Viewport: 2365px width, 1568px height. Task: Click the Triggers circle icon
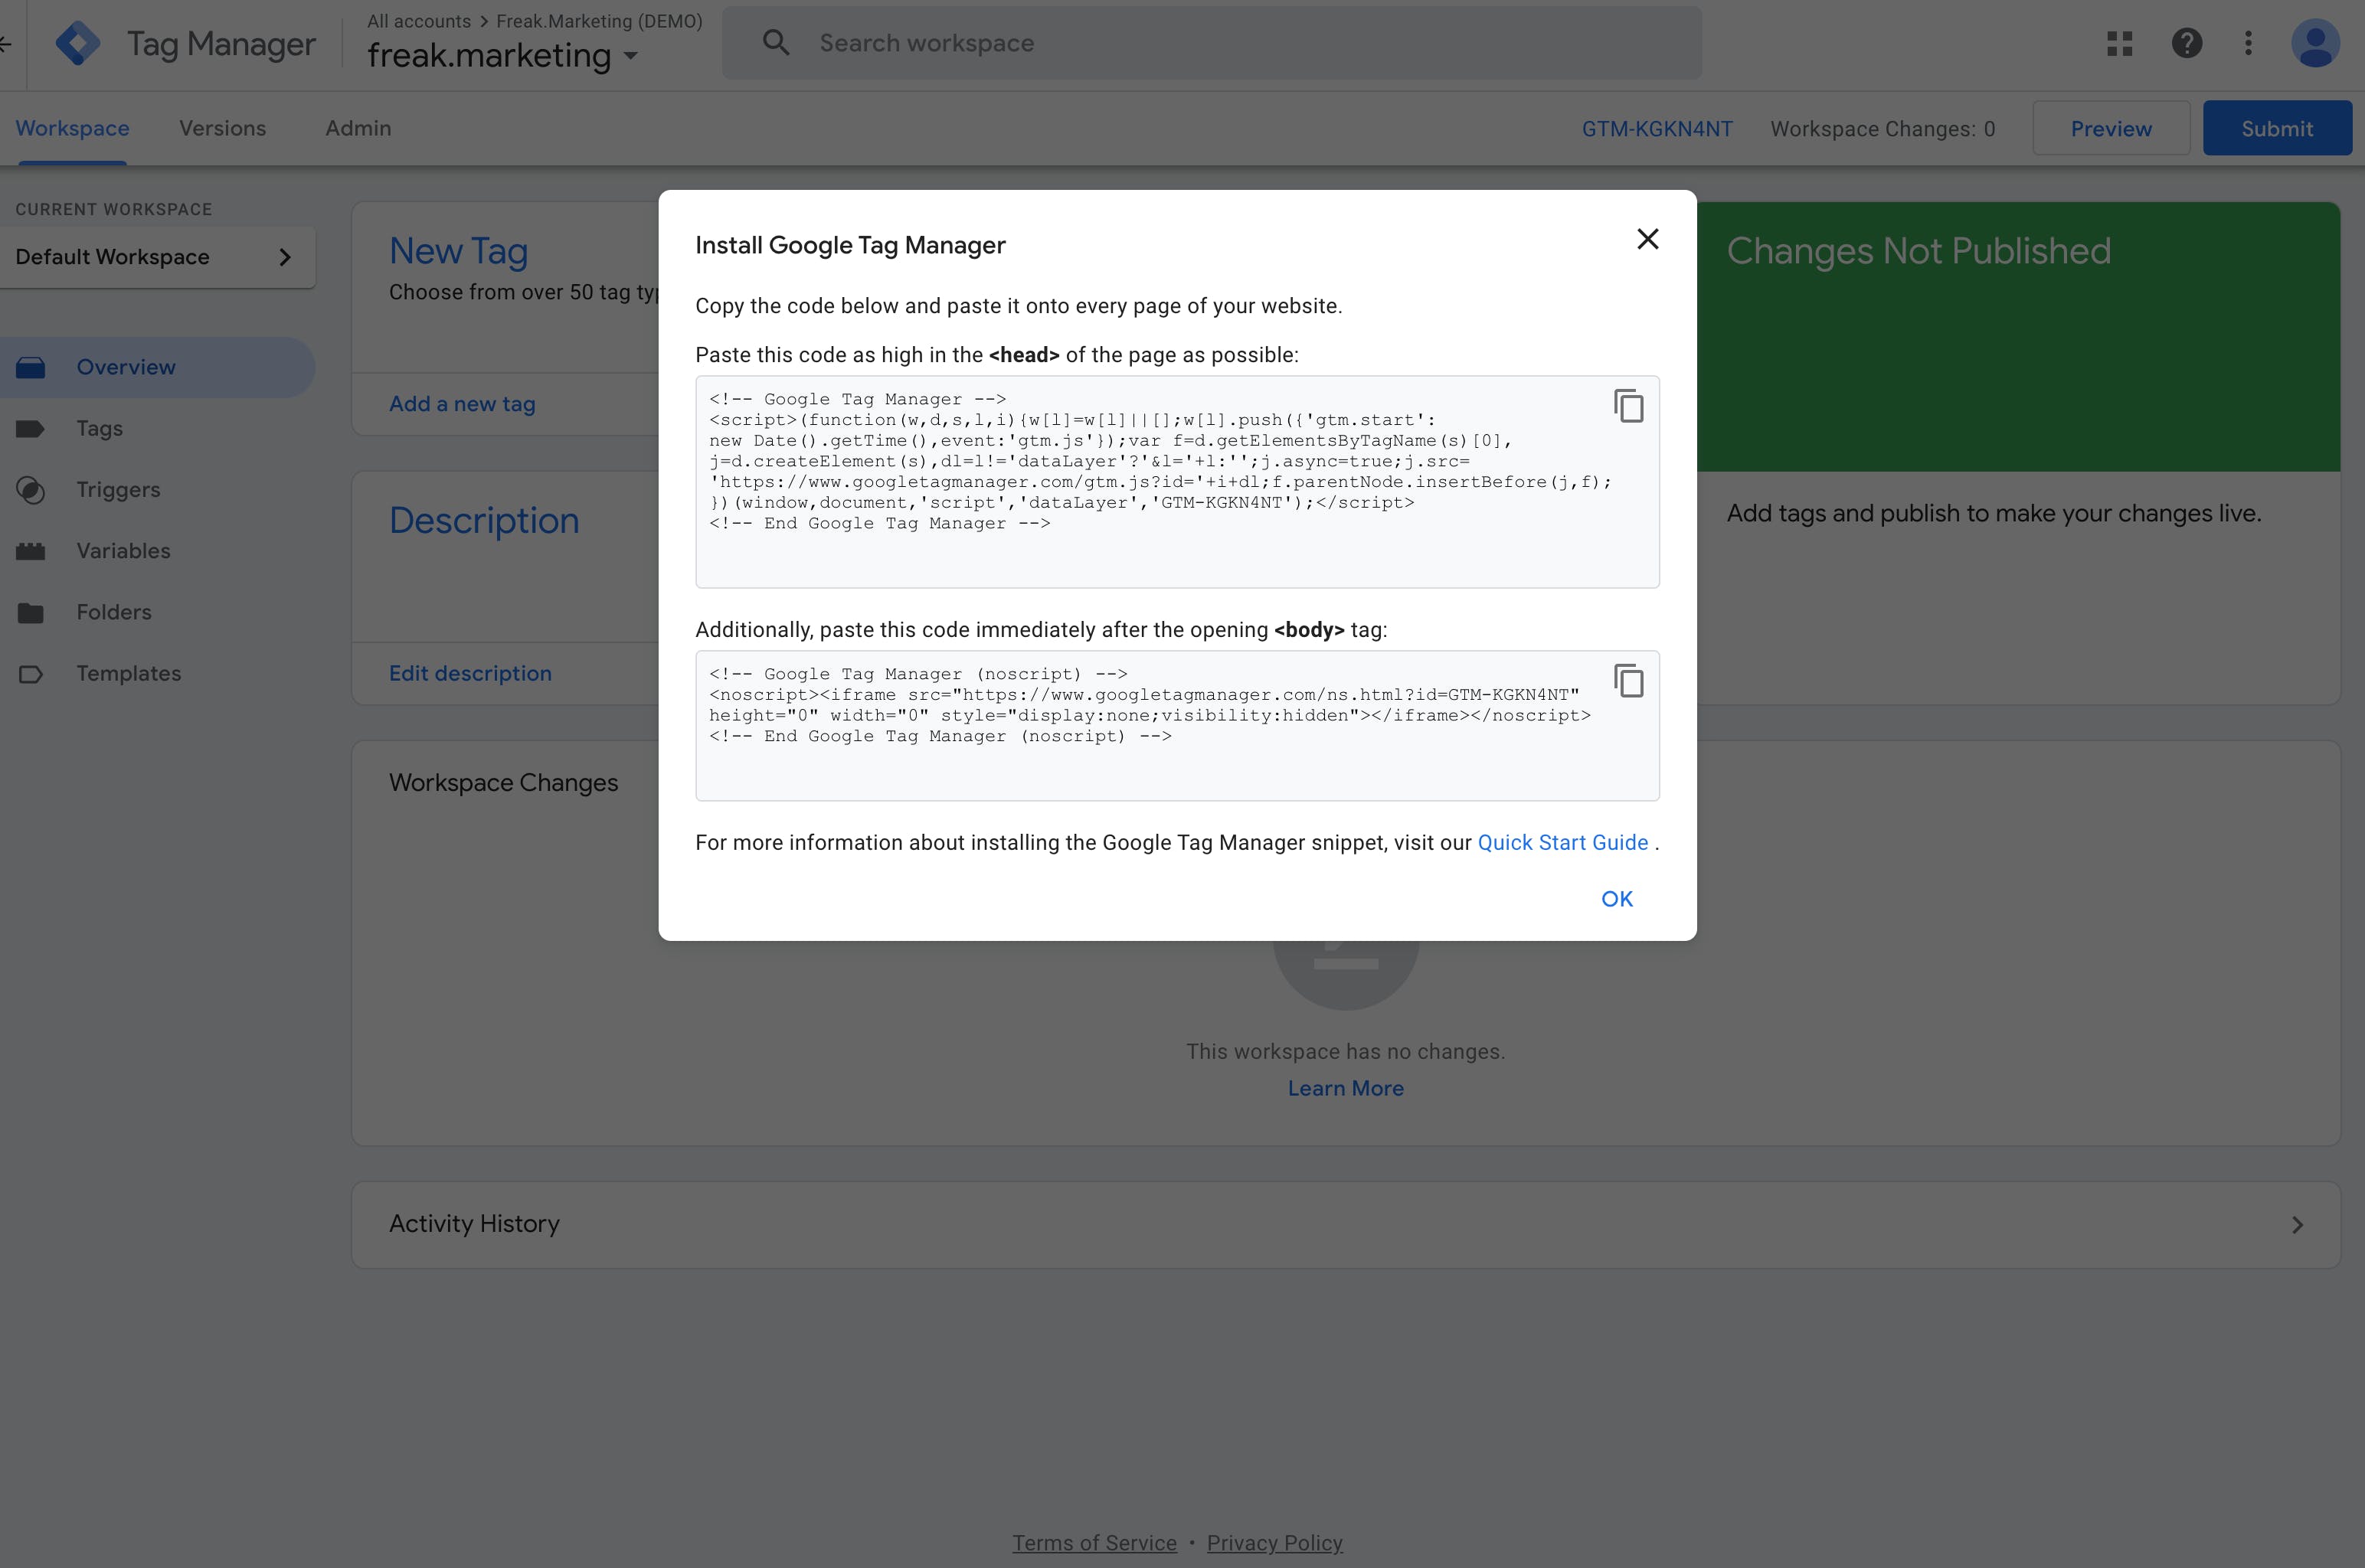[30, 490]
